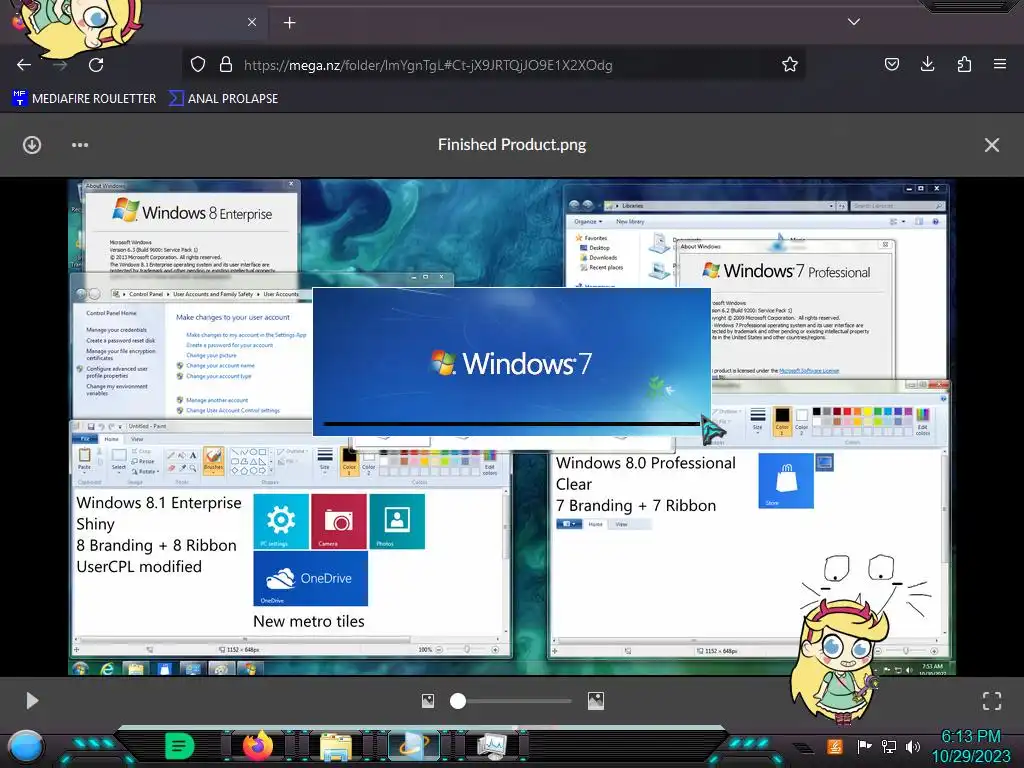
Task: Reload the current page
Action: (96, 65)
